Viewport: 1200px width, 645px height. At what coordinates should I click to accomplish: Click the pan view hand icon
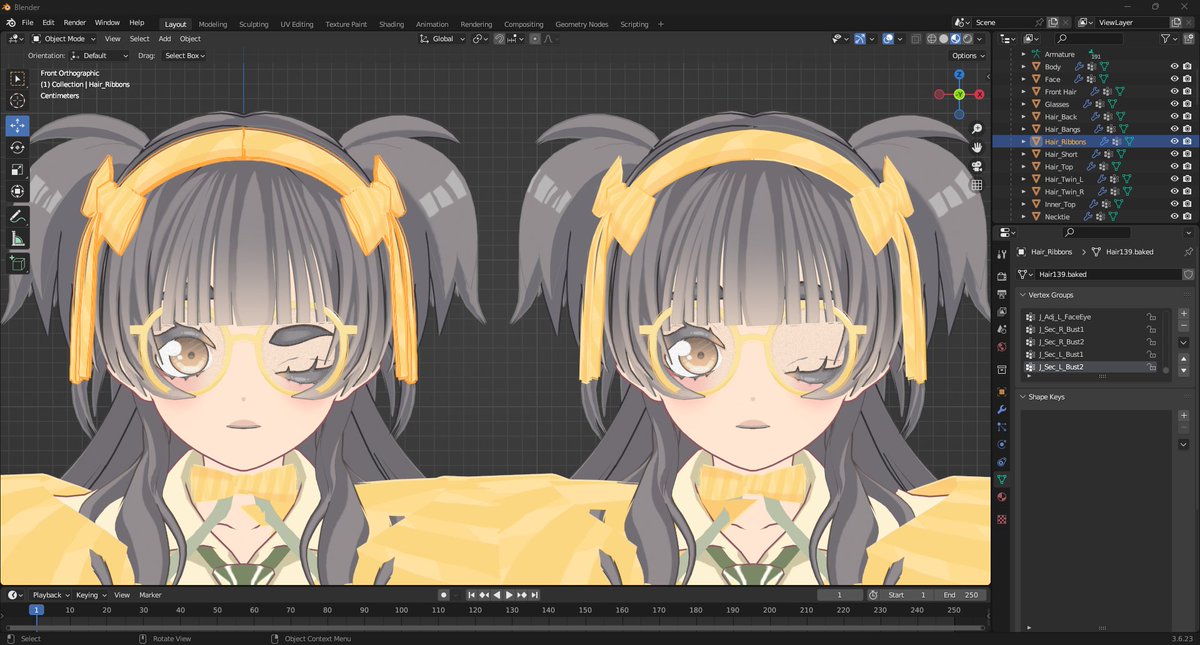tap(976, 148)
